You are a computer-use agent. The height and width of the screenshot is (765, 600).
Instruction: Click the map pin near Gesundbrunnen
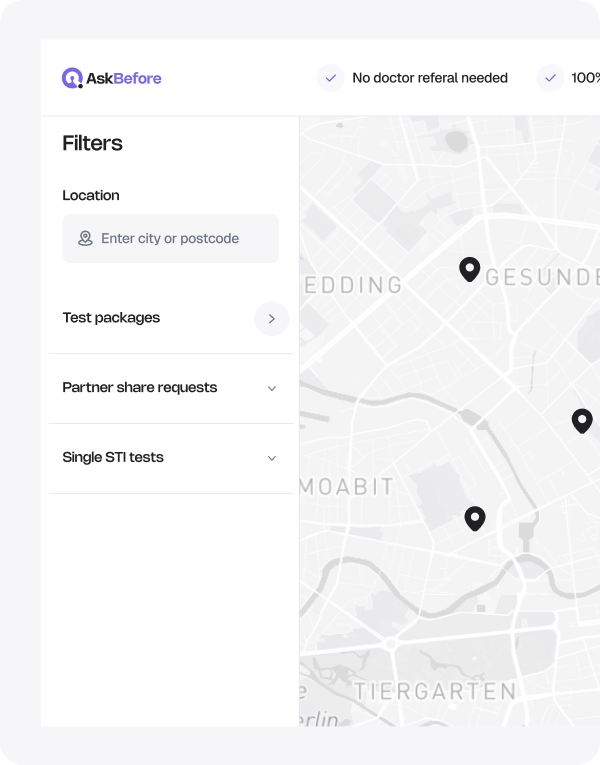click(x=469, y=269)
